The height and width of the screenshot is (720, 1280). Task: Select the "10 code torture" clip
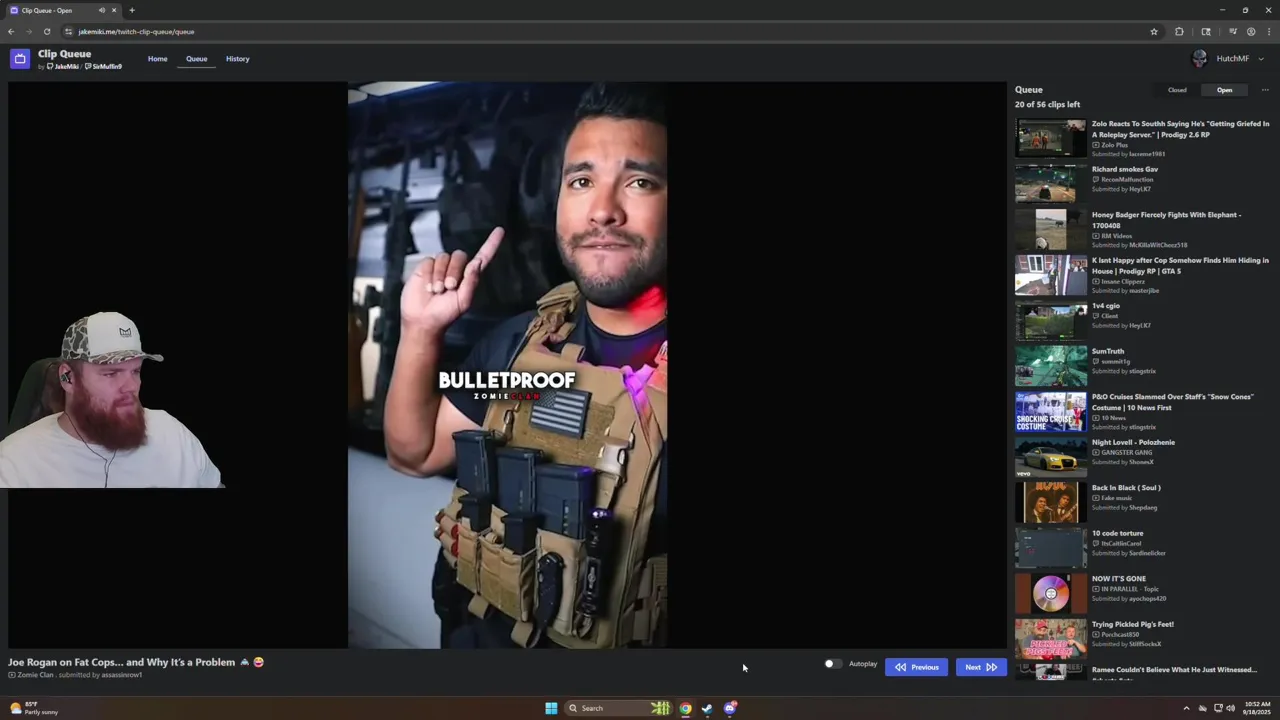pyautogui.click(x=1117, y=533)
